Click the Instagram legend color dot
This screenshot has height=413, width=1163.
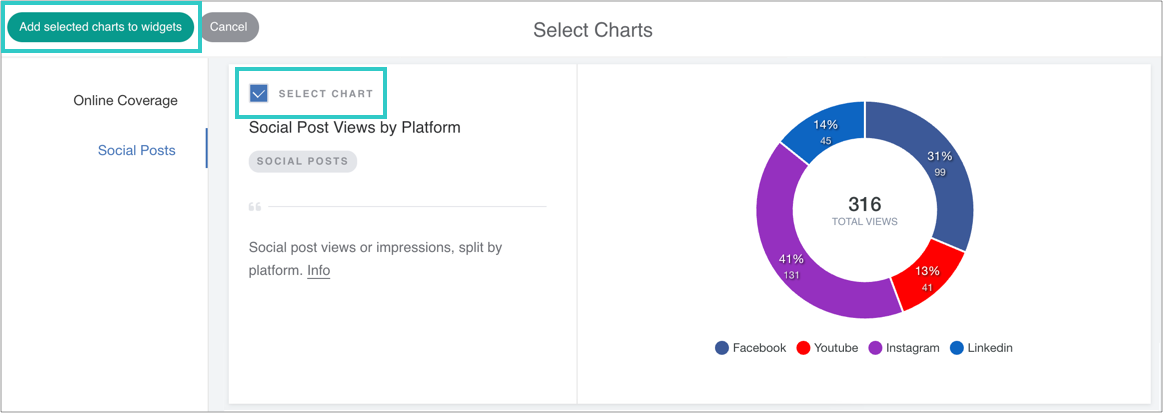coord(875,348)
